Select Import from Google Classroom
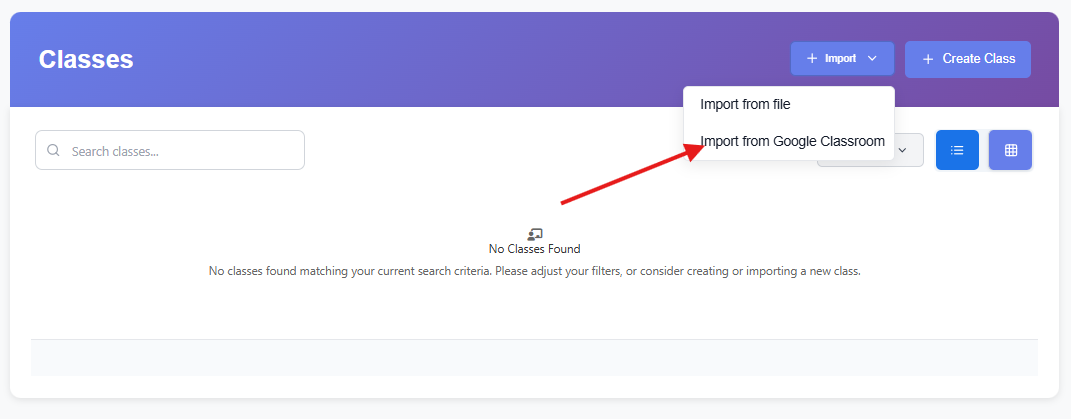This screenshot has width=1071, height=419. click(792, 141)
